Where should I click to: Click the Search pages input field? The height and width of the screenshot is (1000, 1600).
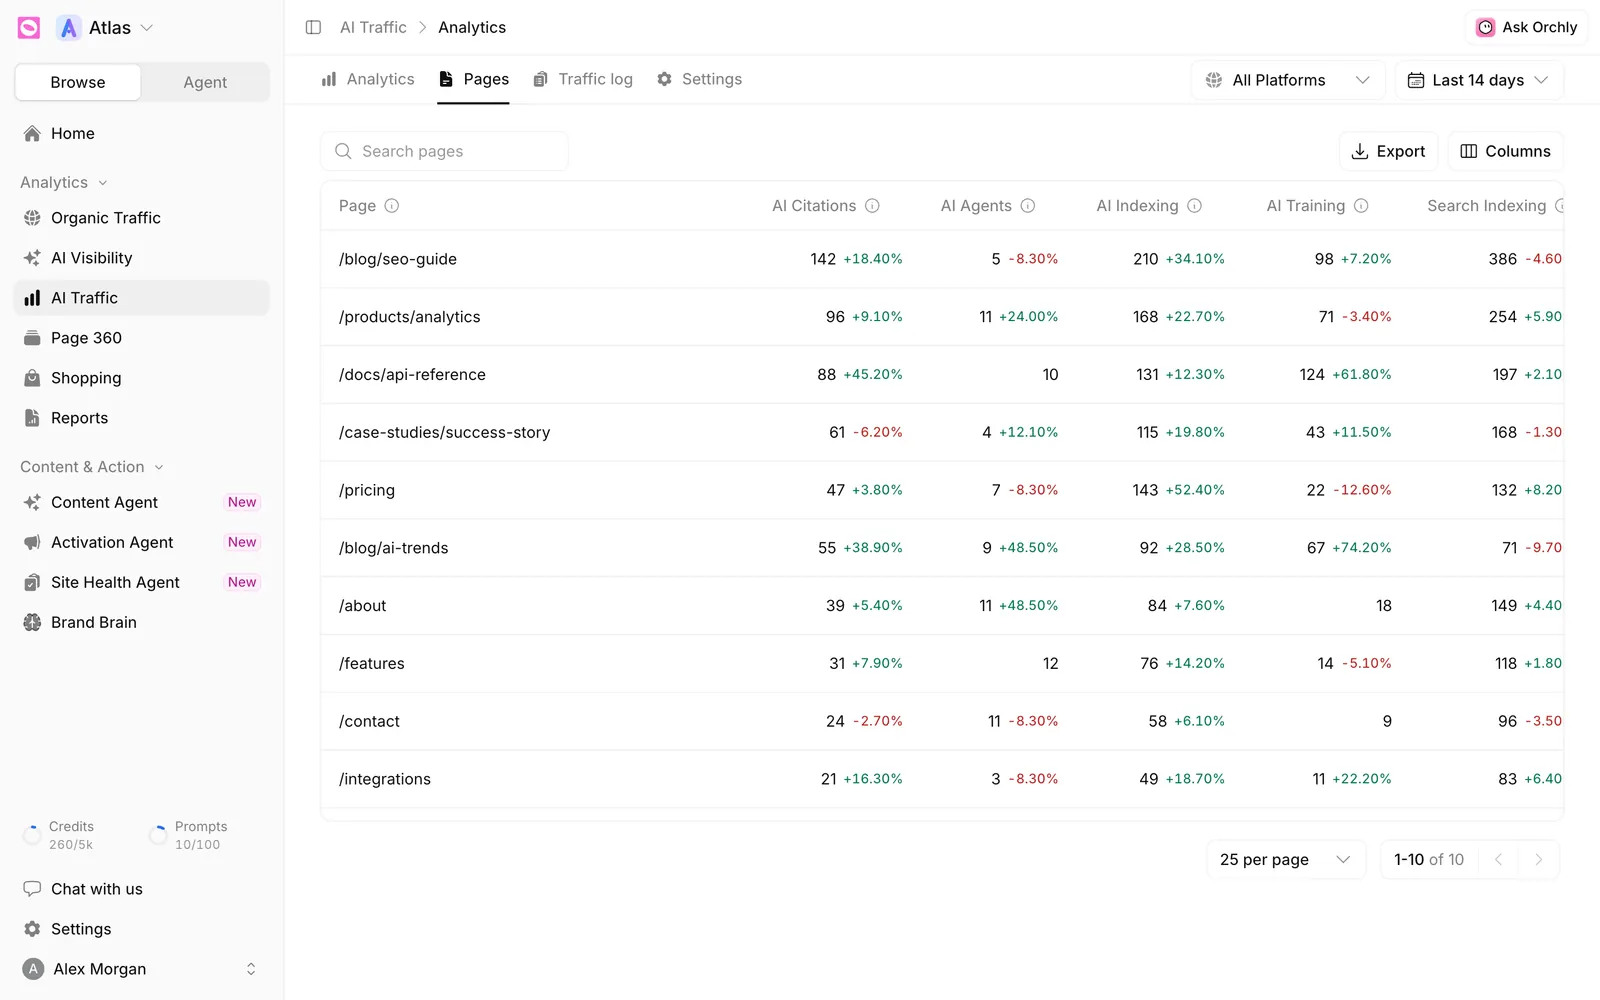tap(444, 151)
